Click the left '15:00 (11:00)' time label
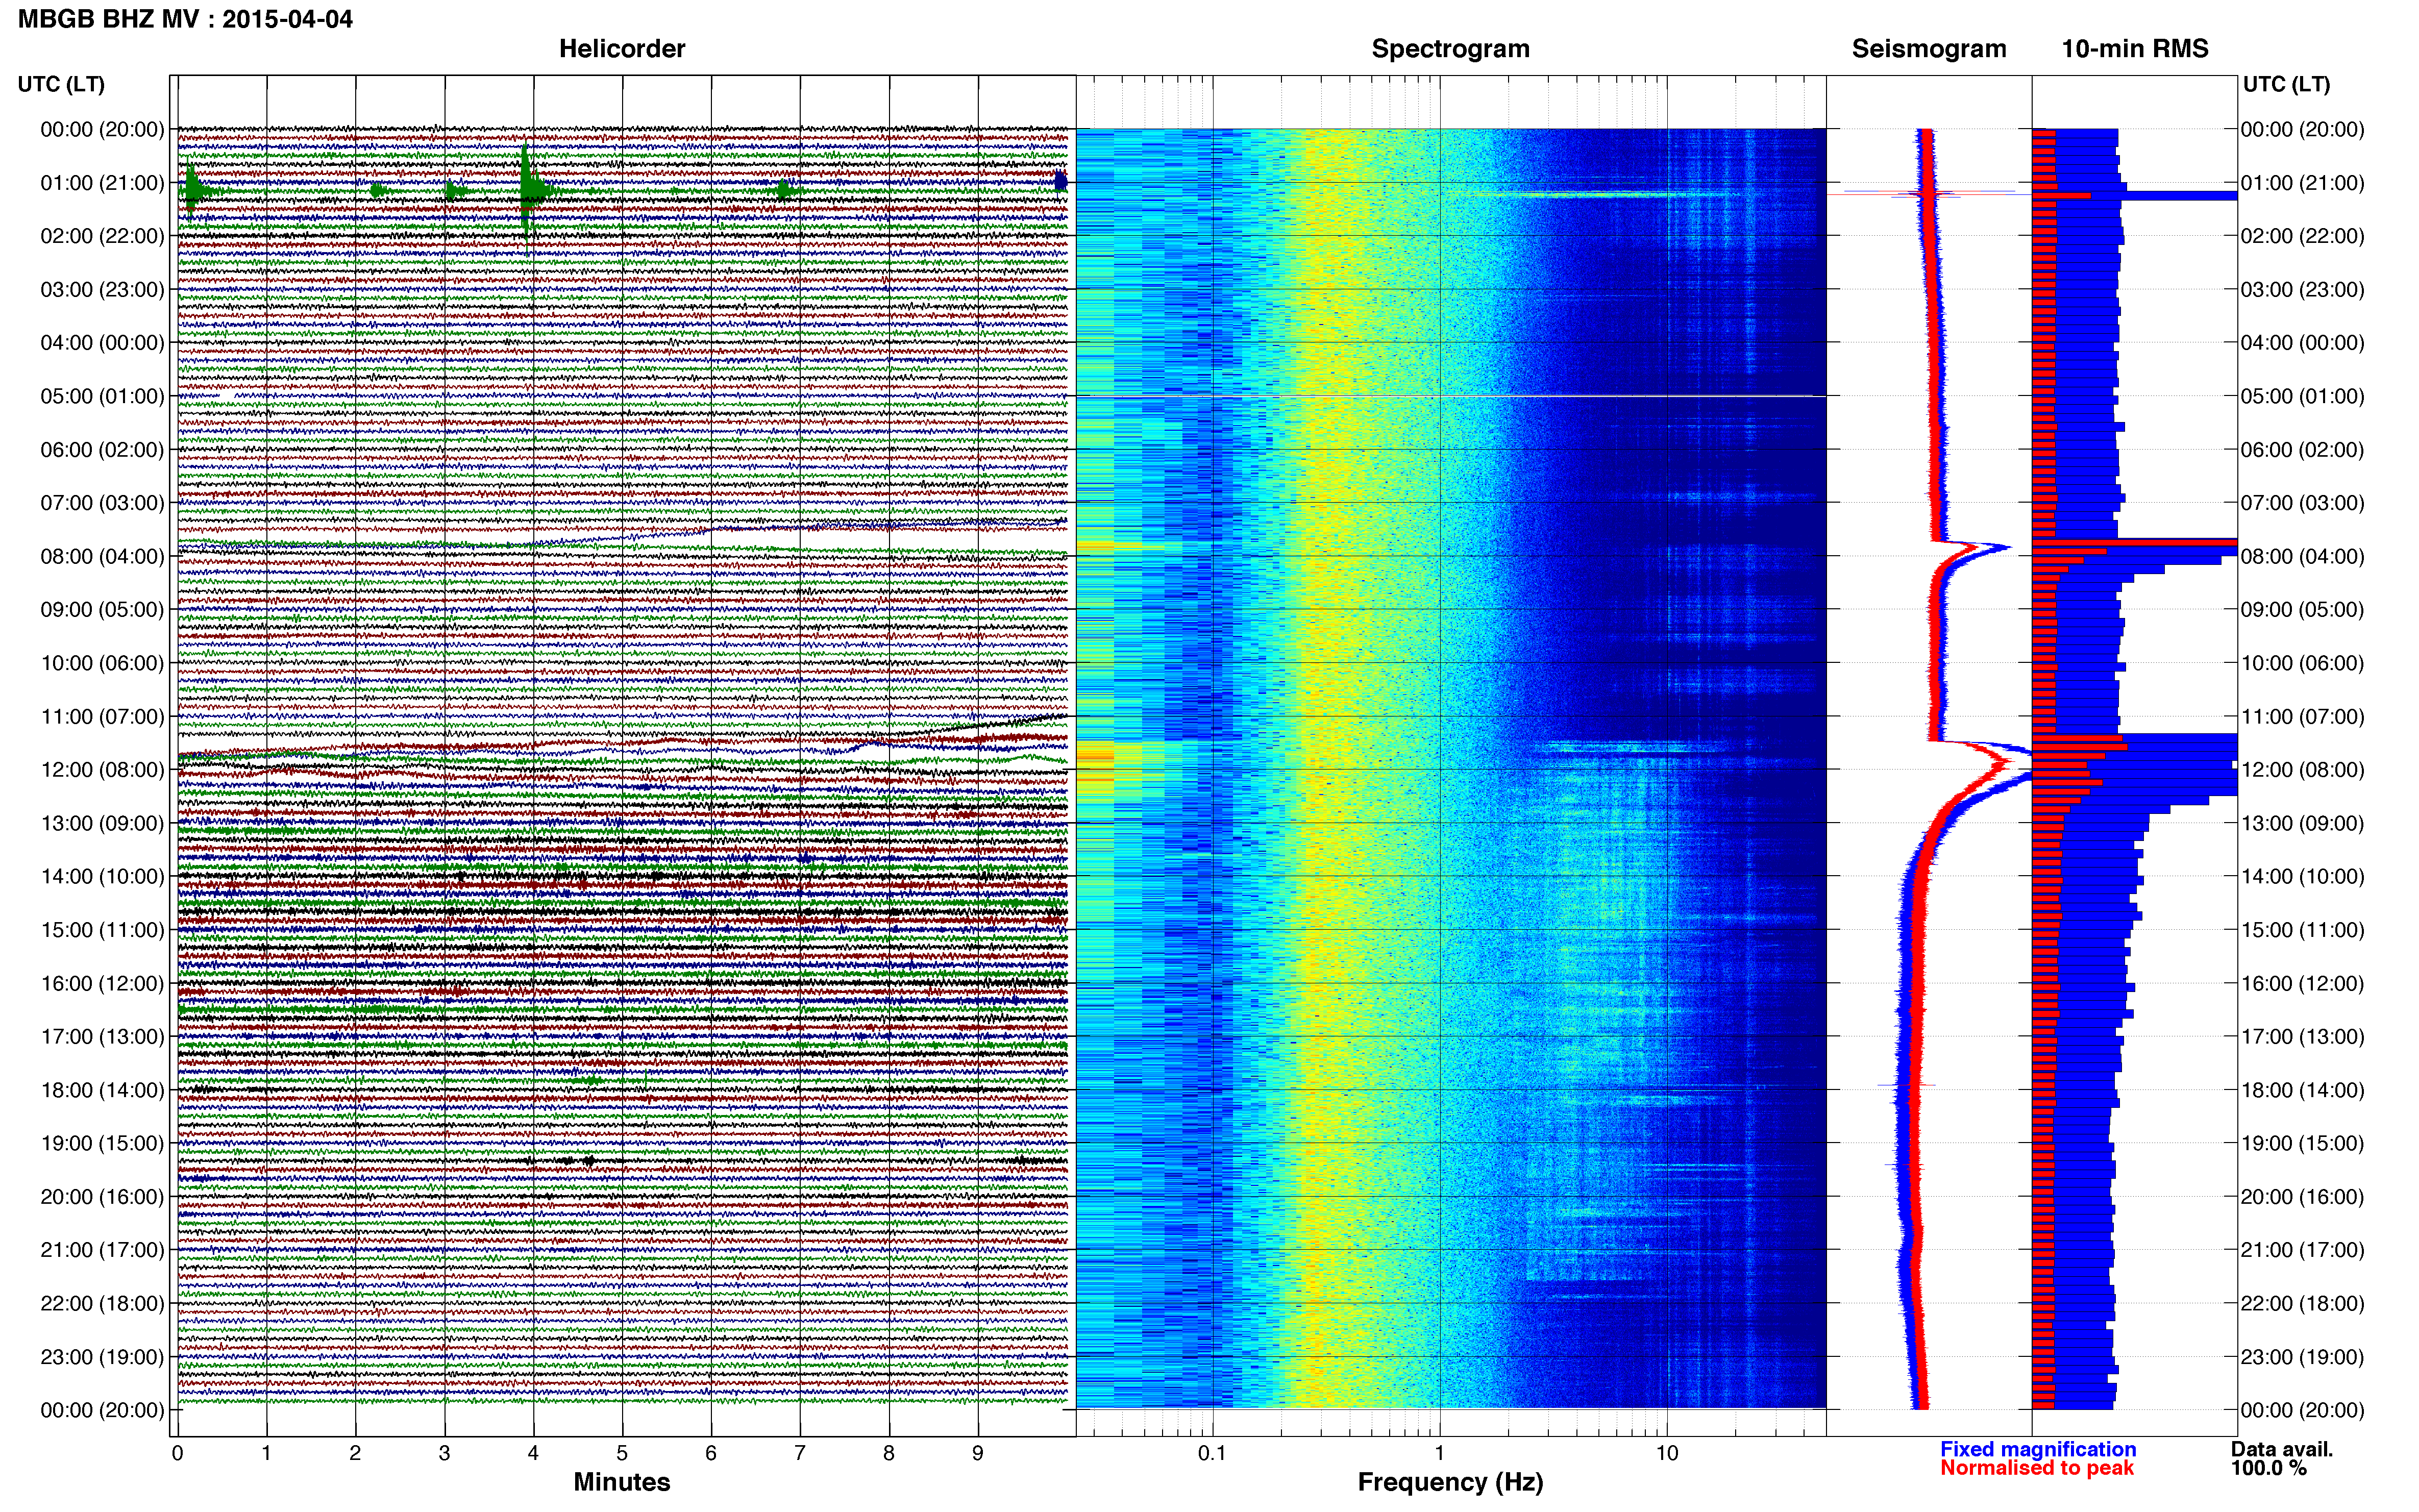Screen dimensions: 2419x1512 [x=102, y=930]
